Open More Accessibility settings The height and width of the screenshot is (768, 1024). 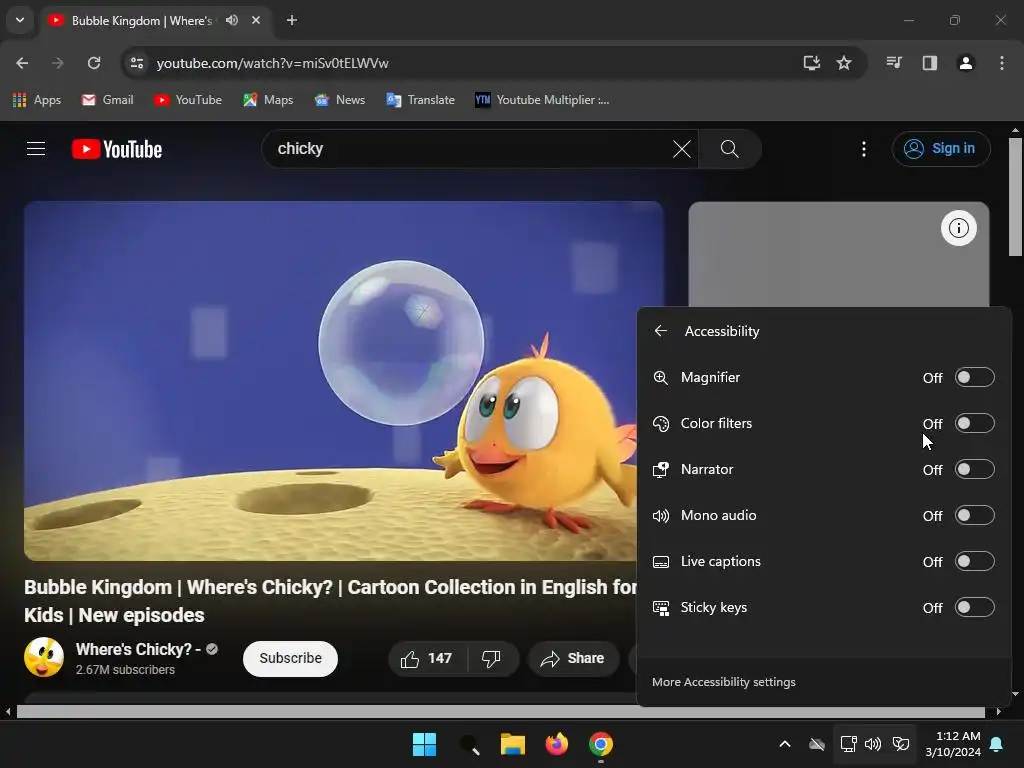point(724,682)
